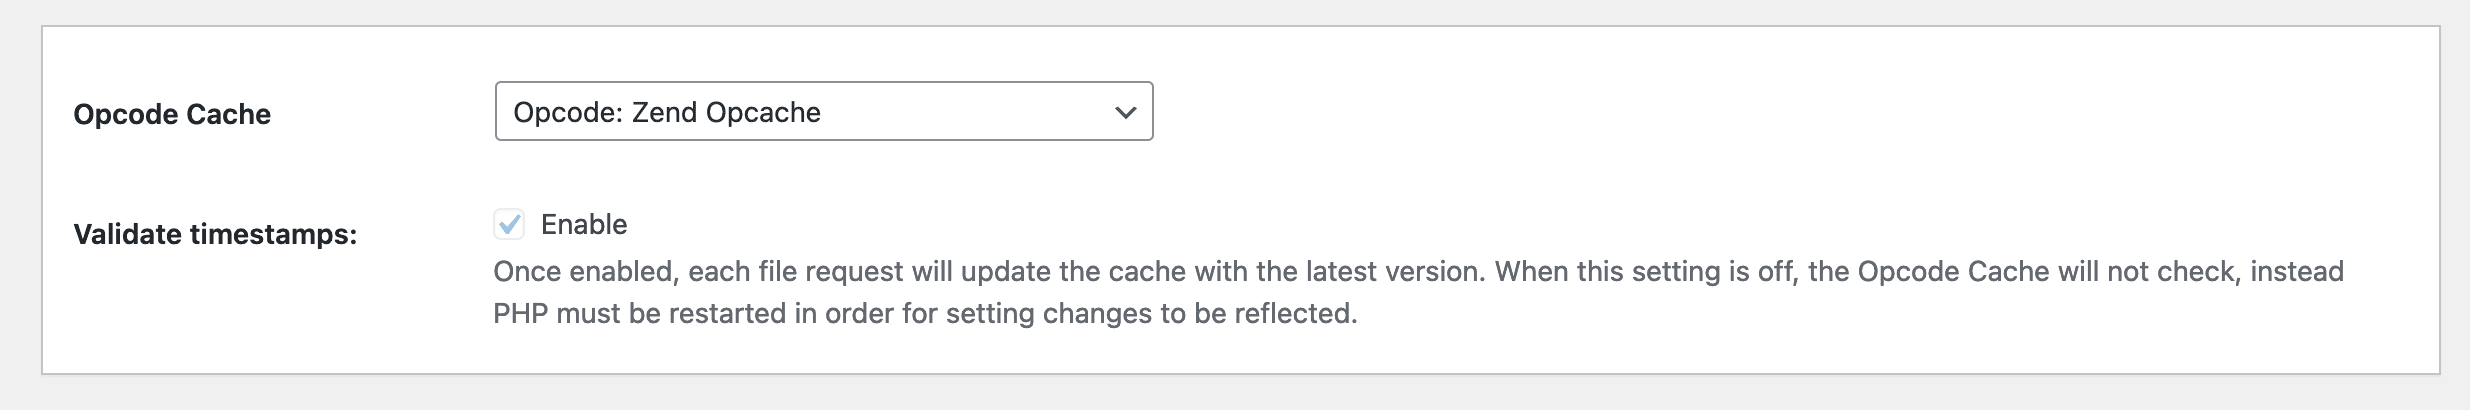Click the blue checkmark icon next to Enable
2470x410 pixels.
(509, 223)
